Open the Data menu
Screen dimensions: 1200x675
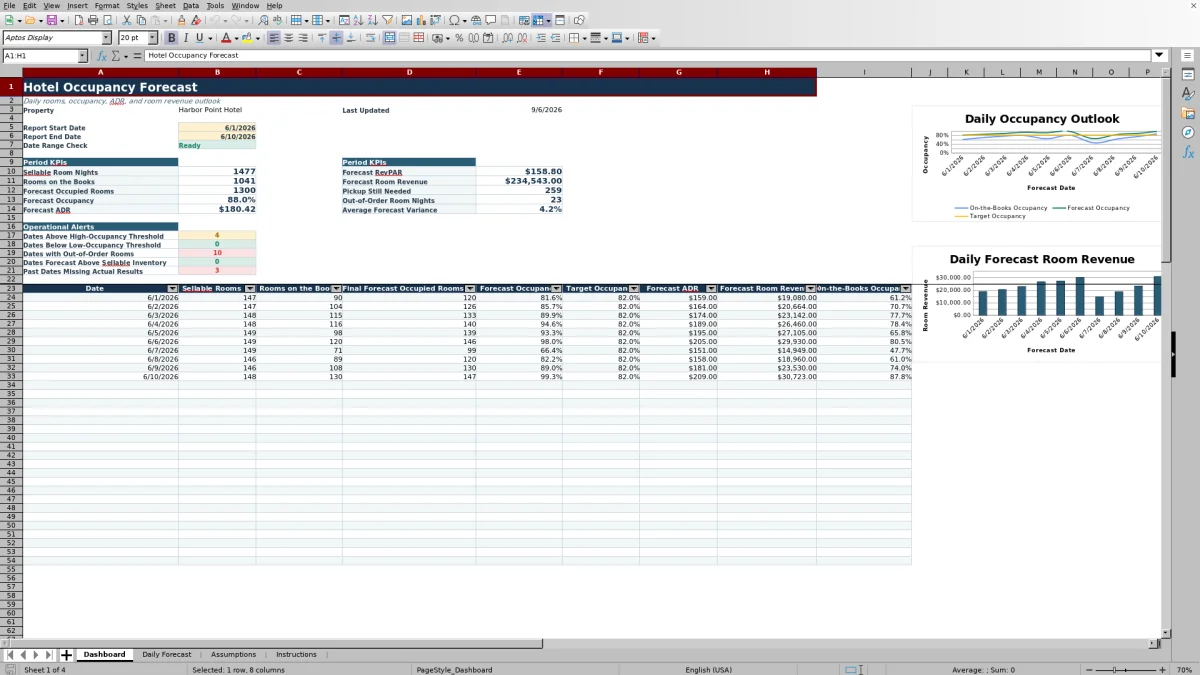[x=190, y=6]
